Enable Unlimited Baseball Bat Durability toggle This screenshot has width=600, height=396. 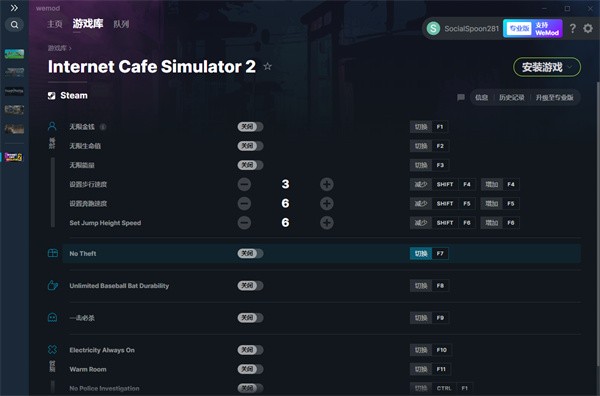click(250, 285)
